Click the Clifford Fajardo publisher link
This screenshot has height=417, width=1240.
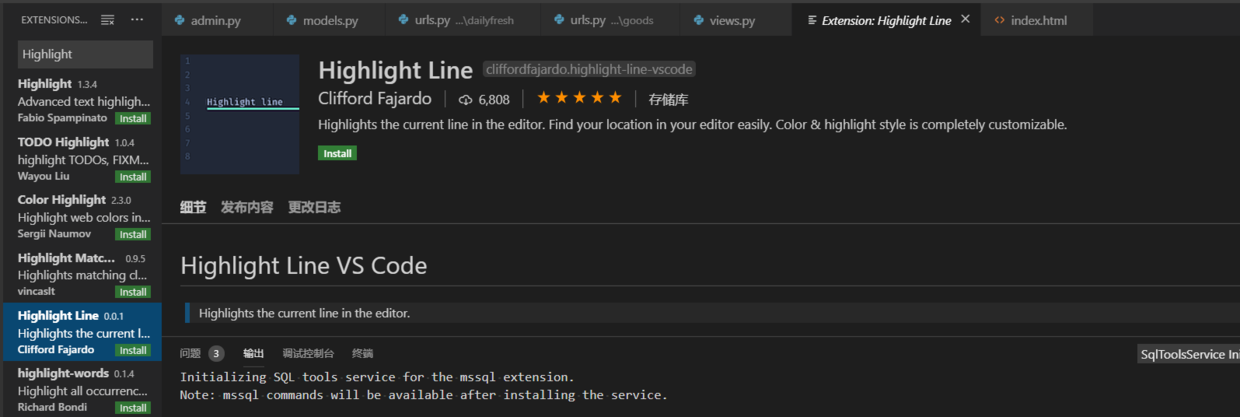point(375,99)
